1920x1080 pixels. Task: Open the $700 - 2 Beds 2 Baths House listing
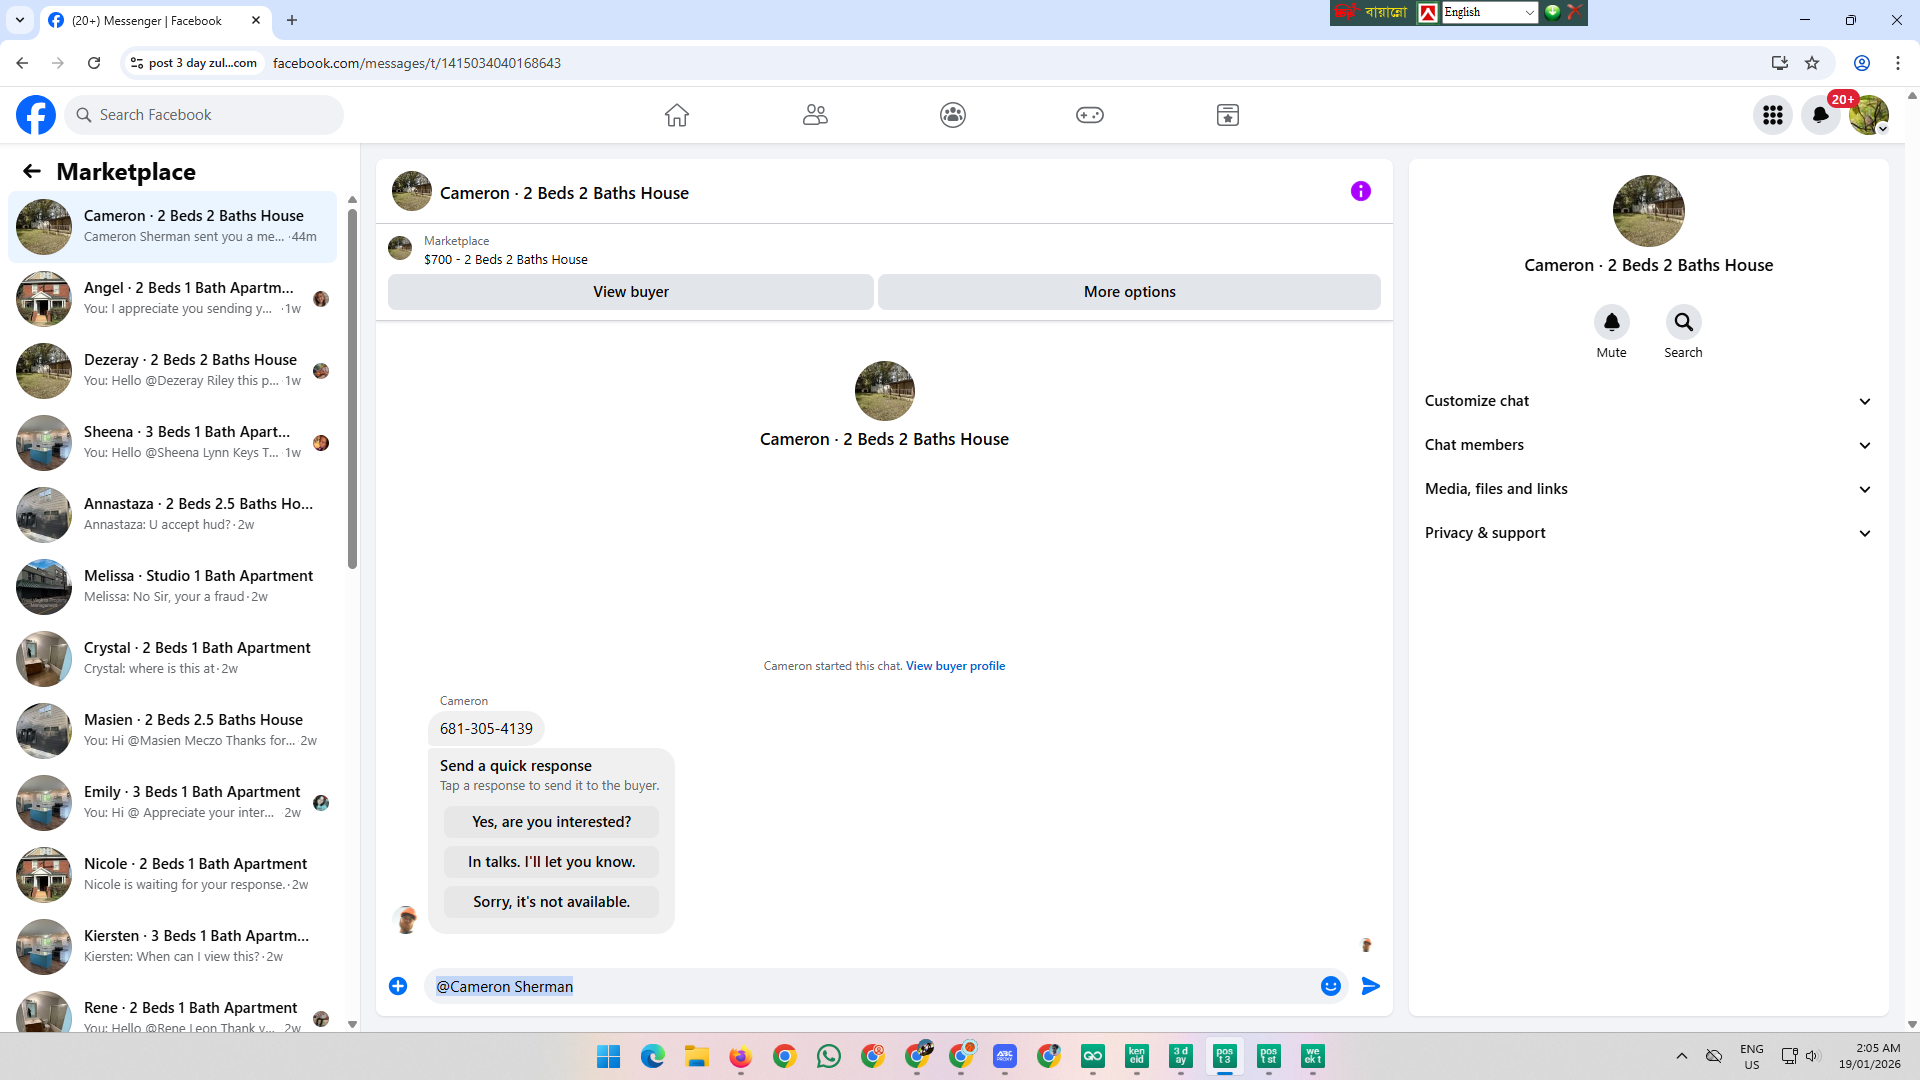coord(506,260)
